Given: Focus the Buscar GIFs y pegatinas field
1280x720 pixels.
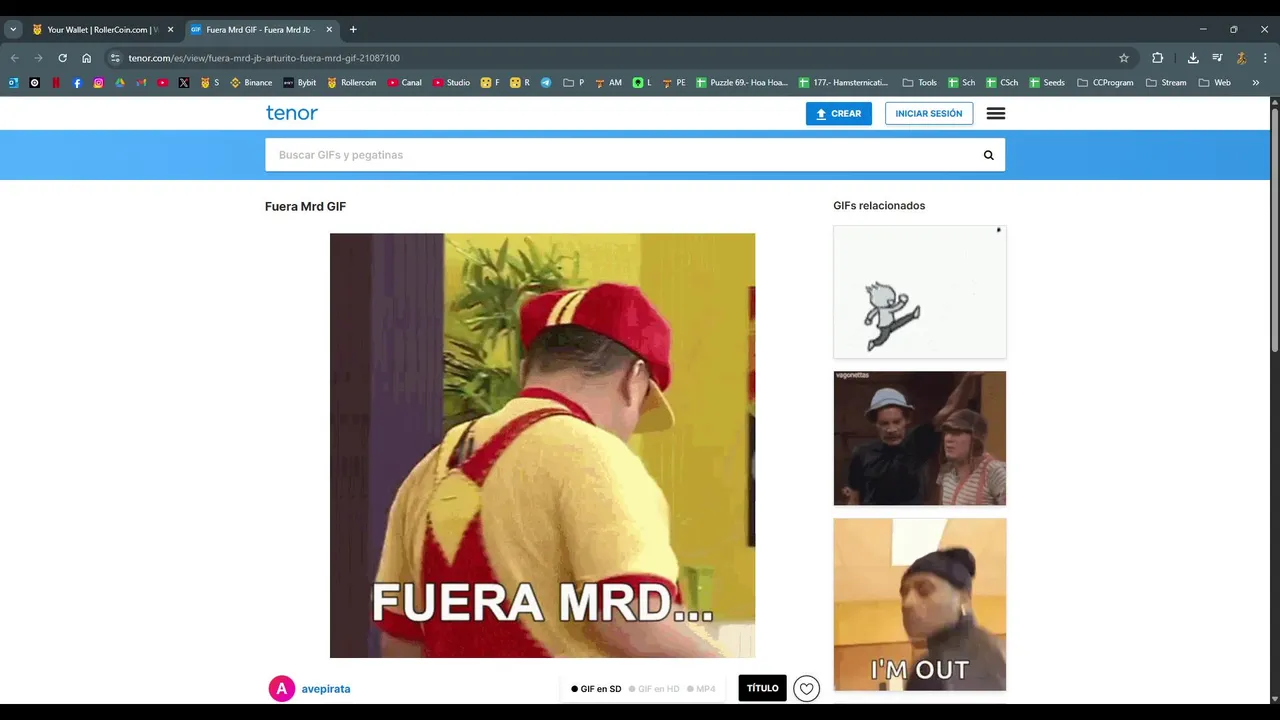Looking at the screenshot, I should click(x=620, y=155).
